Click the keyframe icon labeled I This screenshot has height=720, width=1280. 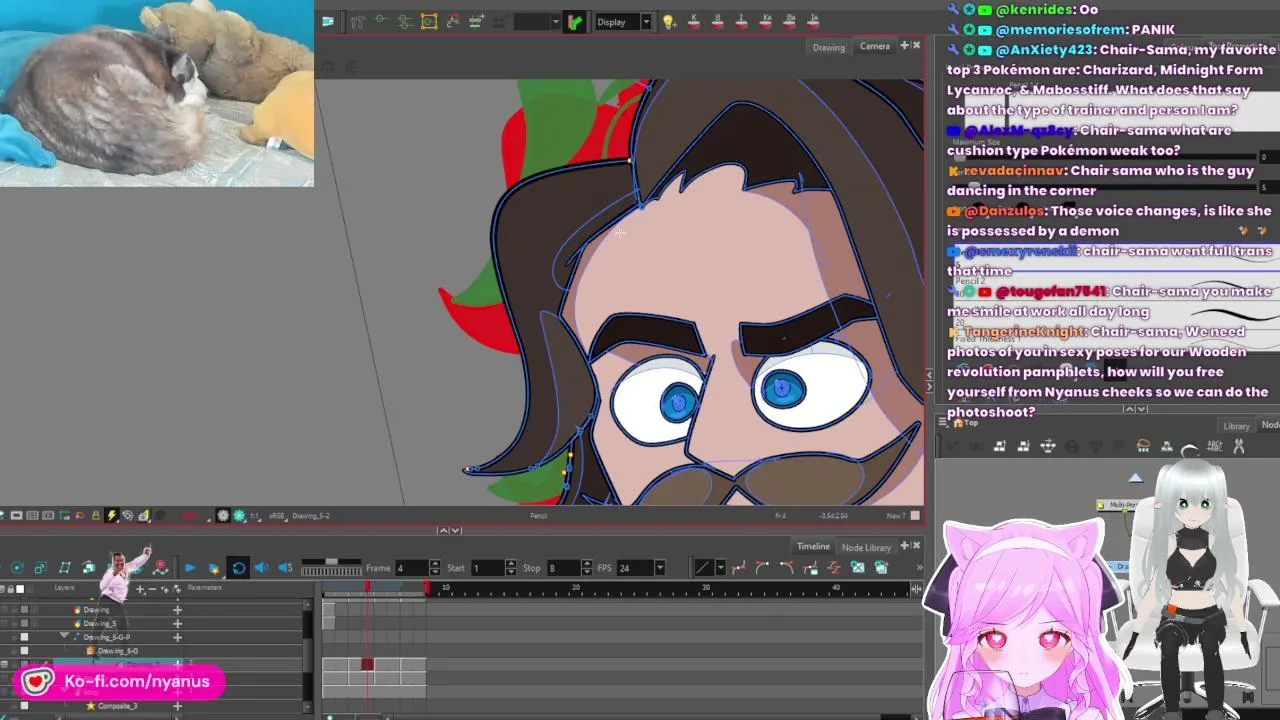(x=741, y=21)
